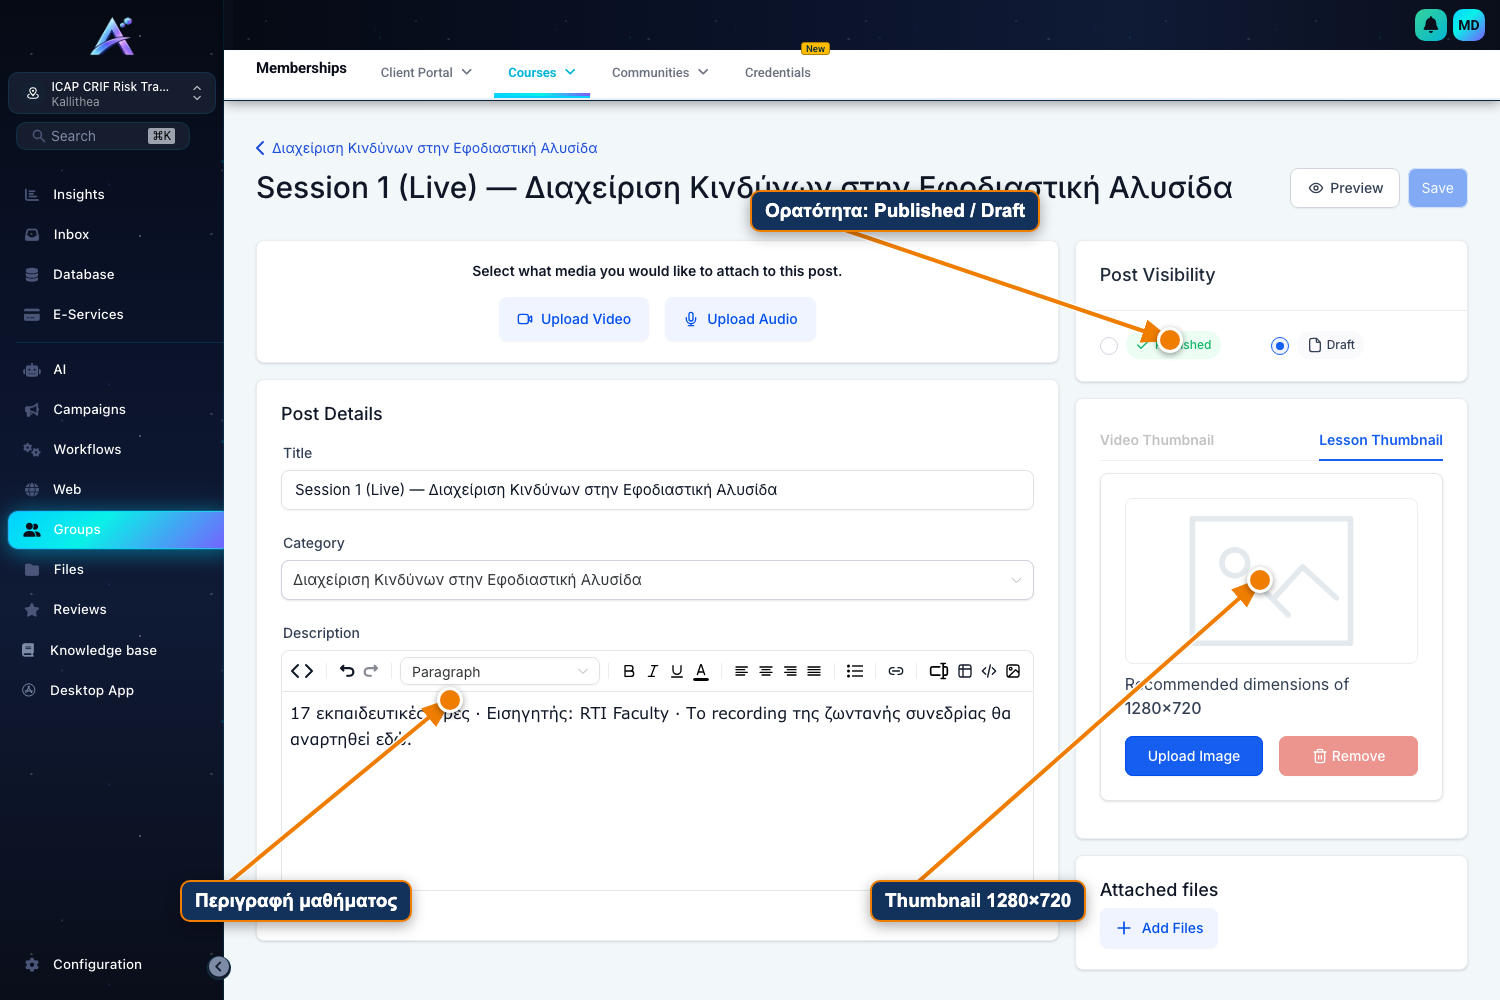Open Groups in sidebar
Viewport: 1500px width, 1000px height.
116,529
